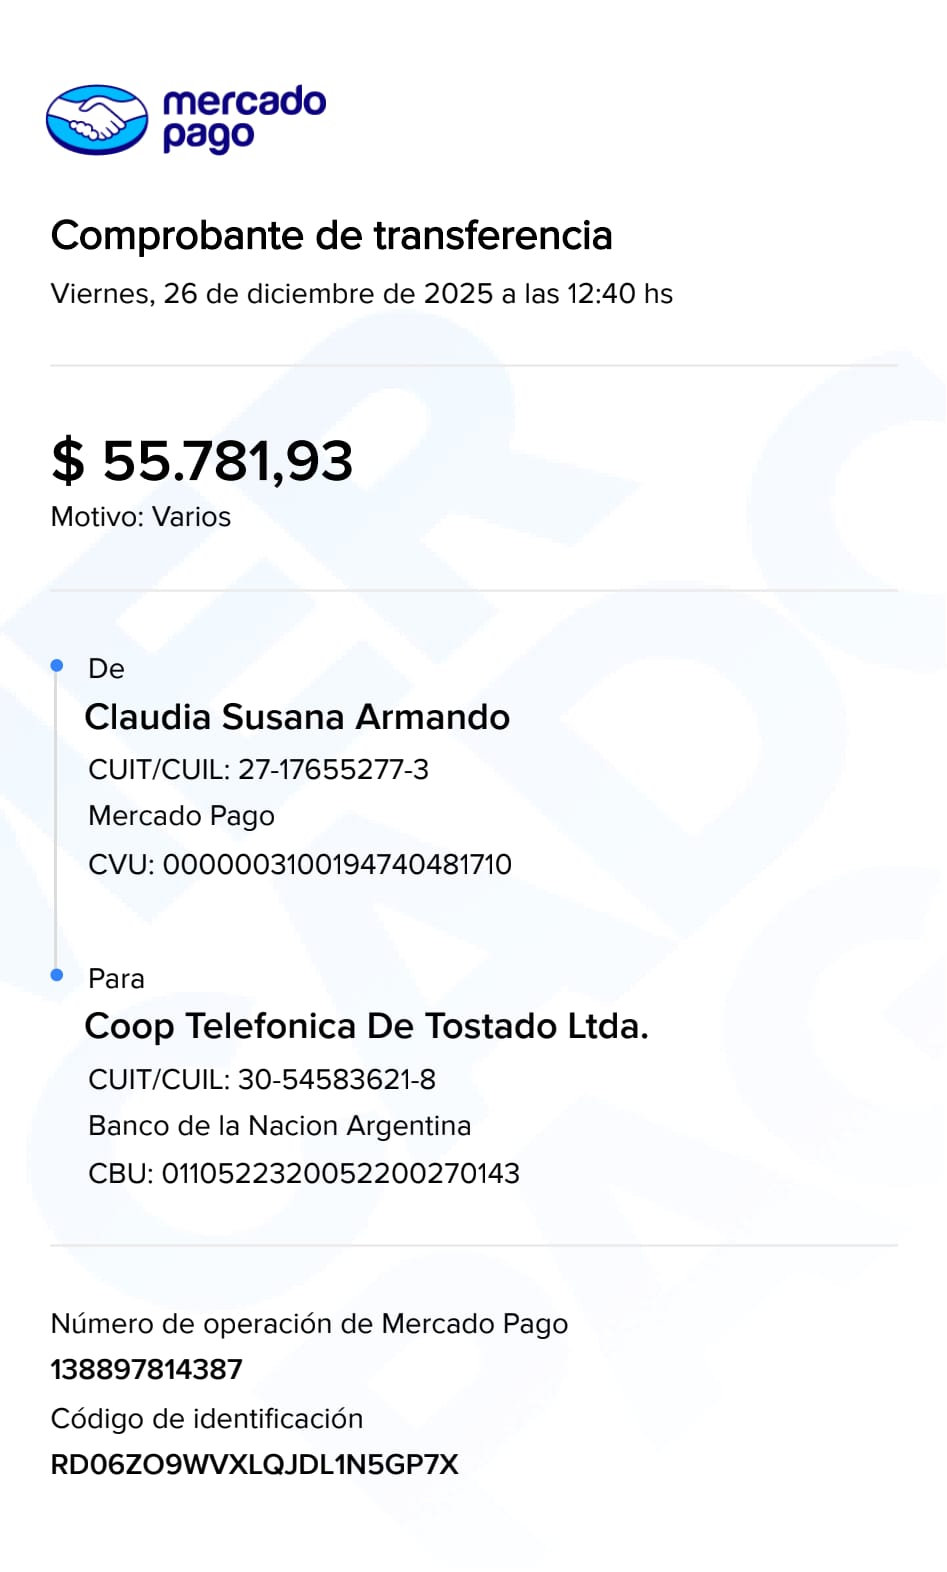Click the blue bullet beside Para

pyautogui.click(x=57, y=975)
